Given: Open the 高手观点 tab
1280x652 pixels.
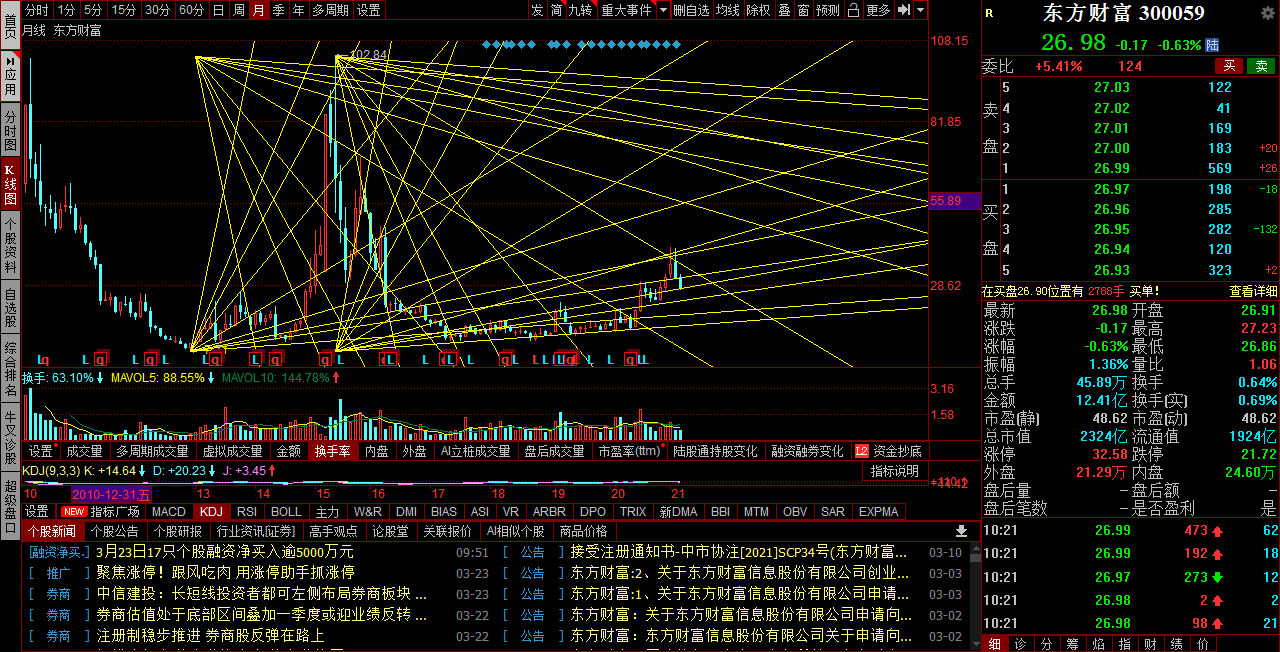Looking at the screenshot, I should tap(333, 531).
